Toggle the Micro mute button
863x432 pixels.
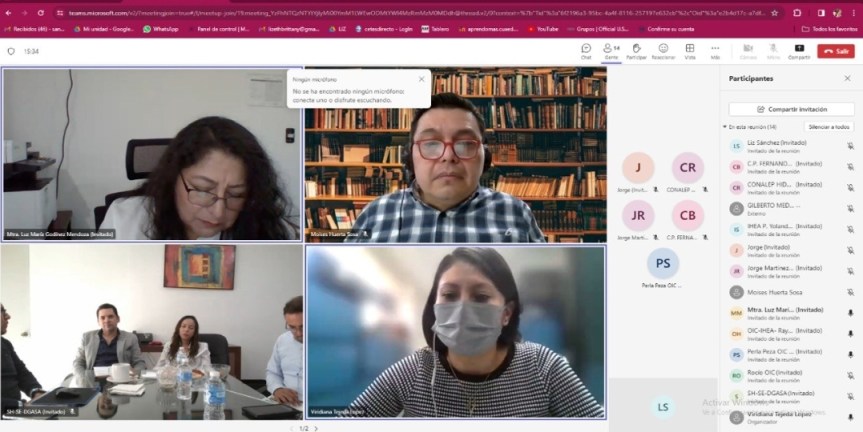coord(773,50)
